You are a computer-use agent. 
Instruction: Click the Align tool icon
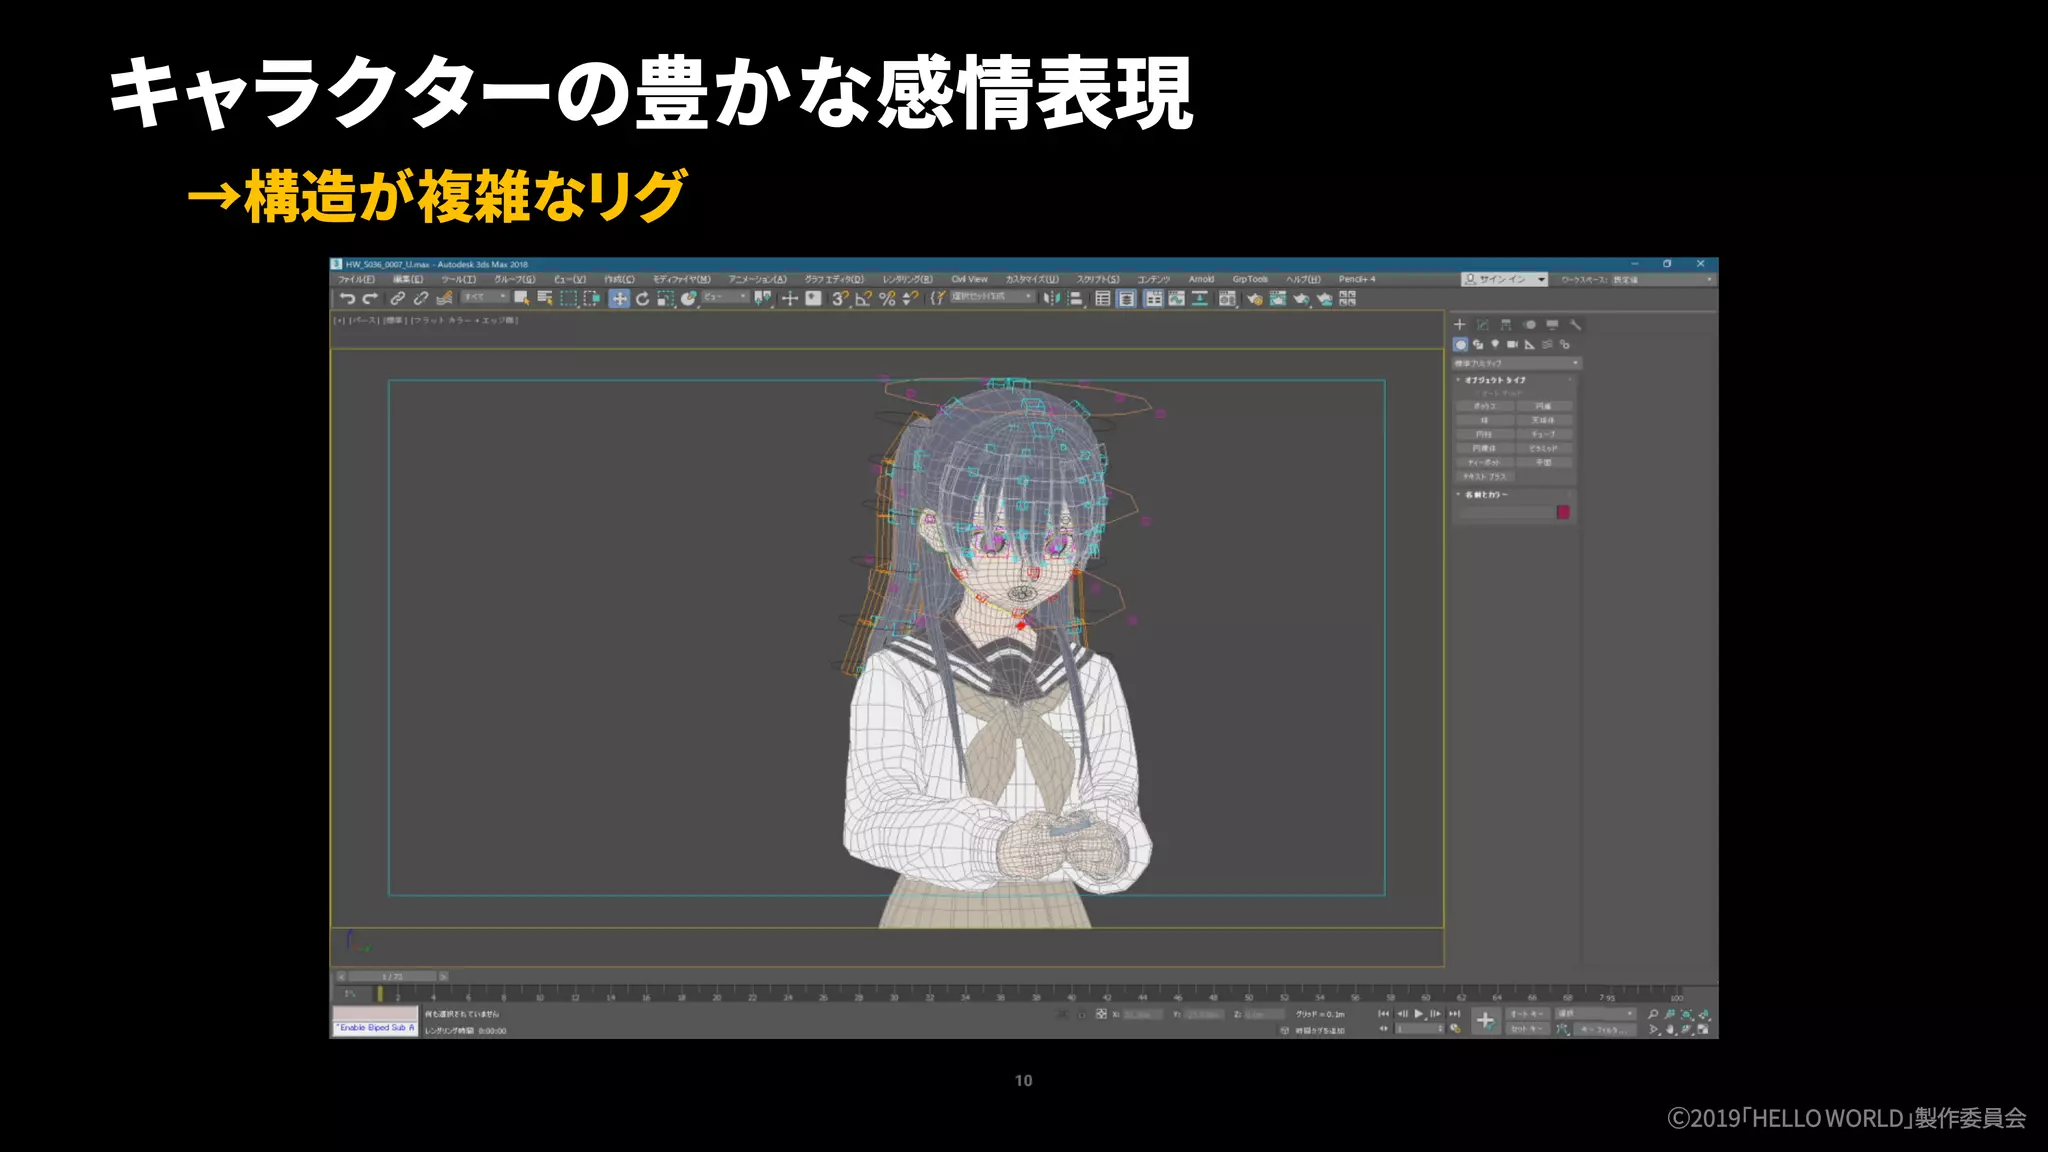[x=1075, y=298]
